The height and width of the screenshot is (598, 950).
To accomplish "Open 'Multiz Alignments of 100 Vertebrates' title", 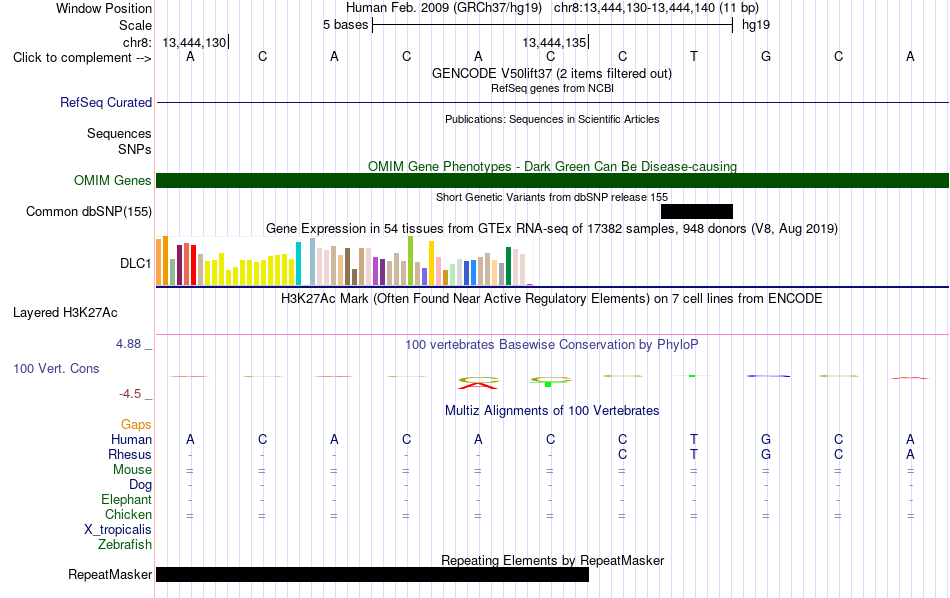I will [x=552, y=411].
